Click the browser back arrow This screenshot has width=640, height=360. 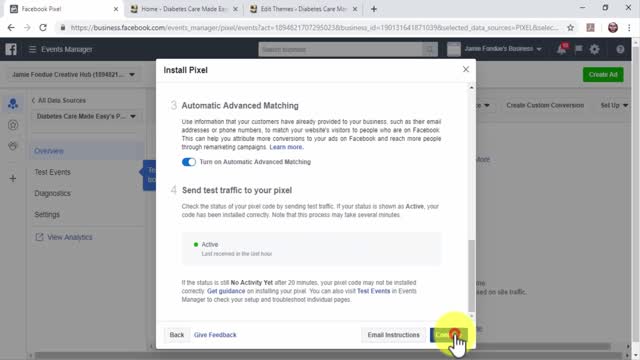[11, 28]
